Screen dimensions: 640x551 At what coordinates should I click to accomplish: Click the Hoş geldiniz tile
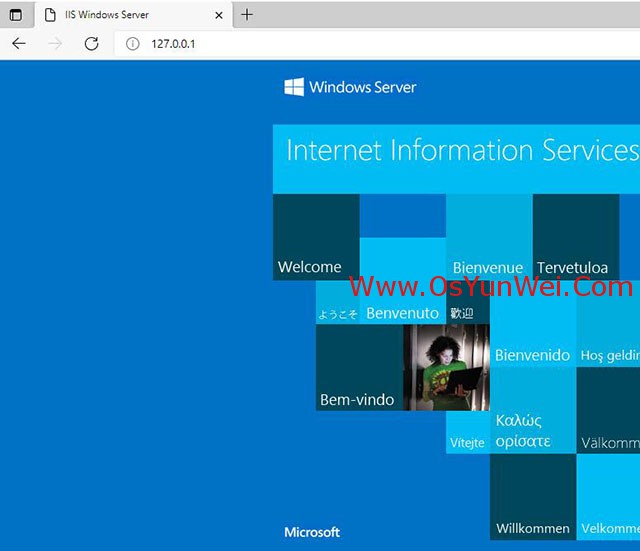coord(608,324)
